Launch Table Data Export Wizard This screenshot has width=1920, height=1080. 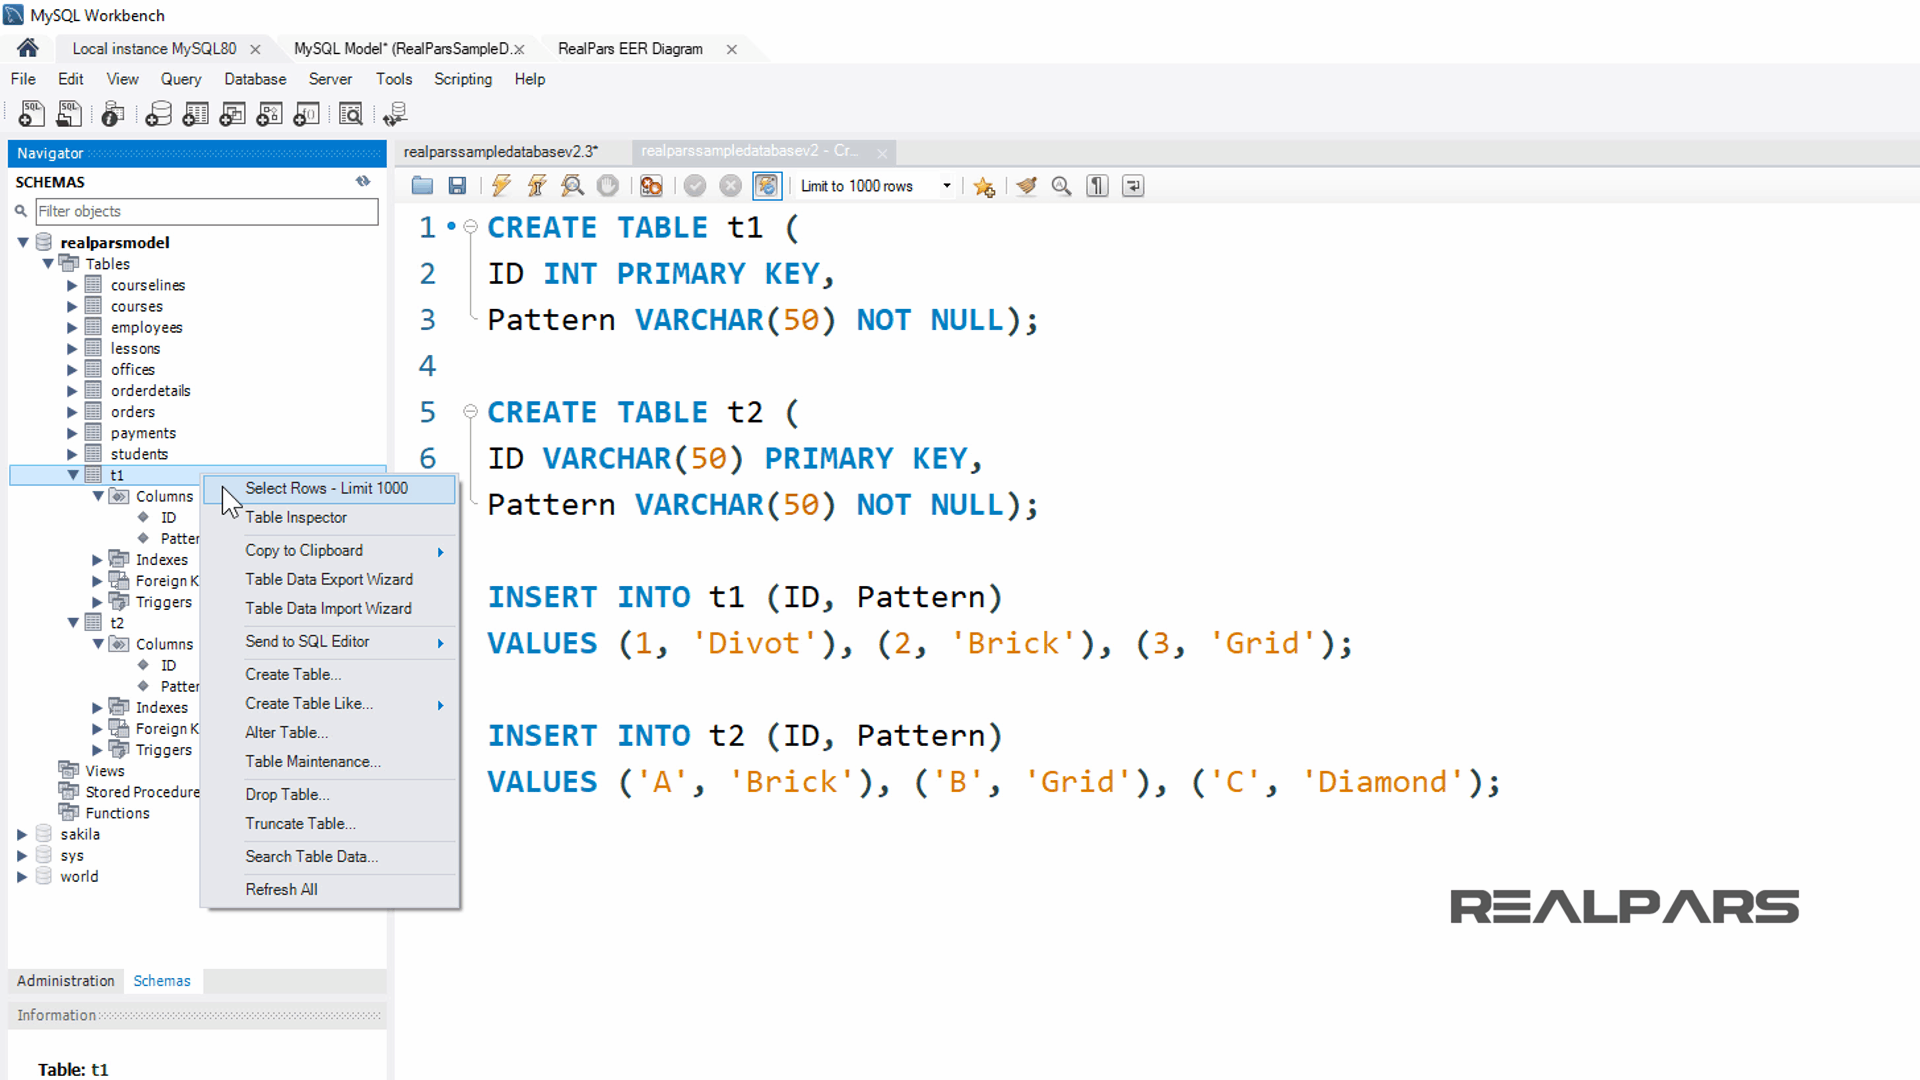(x=329, y=579)
